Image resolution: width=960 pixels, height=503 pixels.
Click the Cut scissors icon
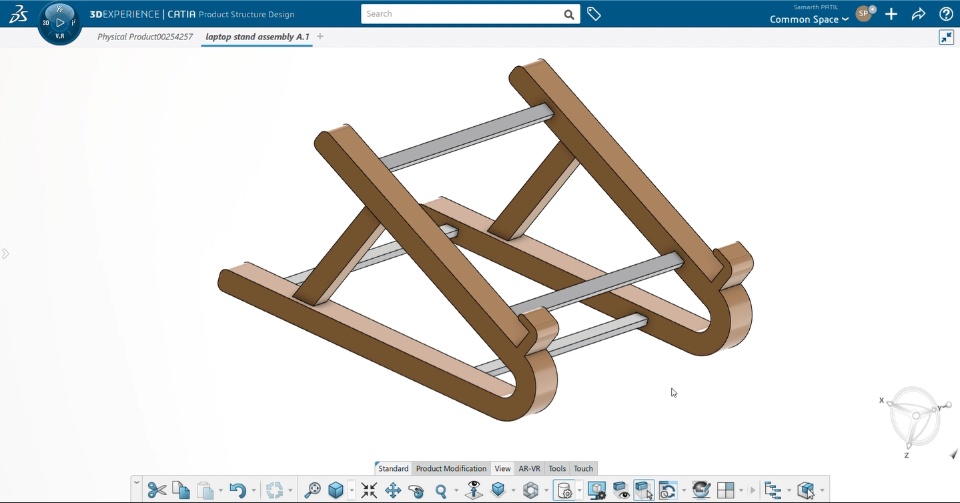[x=157, y=490]
